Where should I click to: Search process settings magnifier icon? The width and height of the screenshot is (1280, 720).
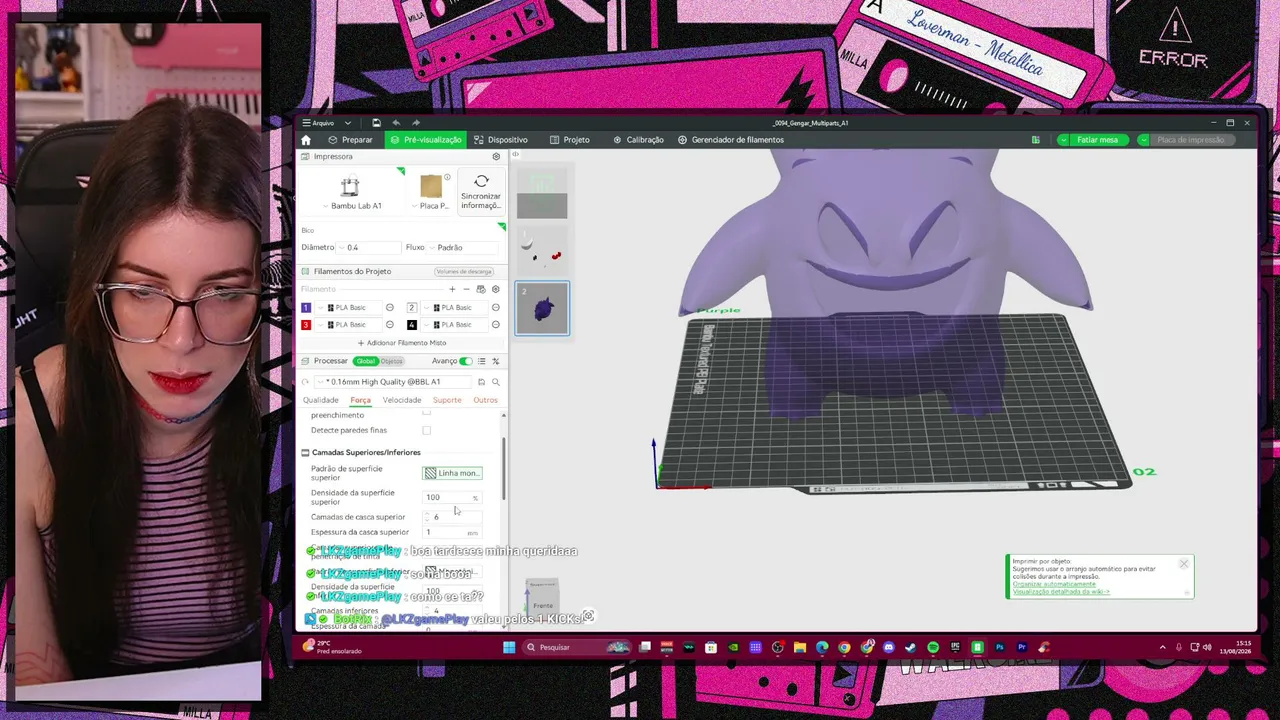click(495, 382)
